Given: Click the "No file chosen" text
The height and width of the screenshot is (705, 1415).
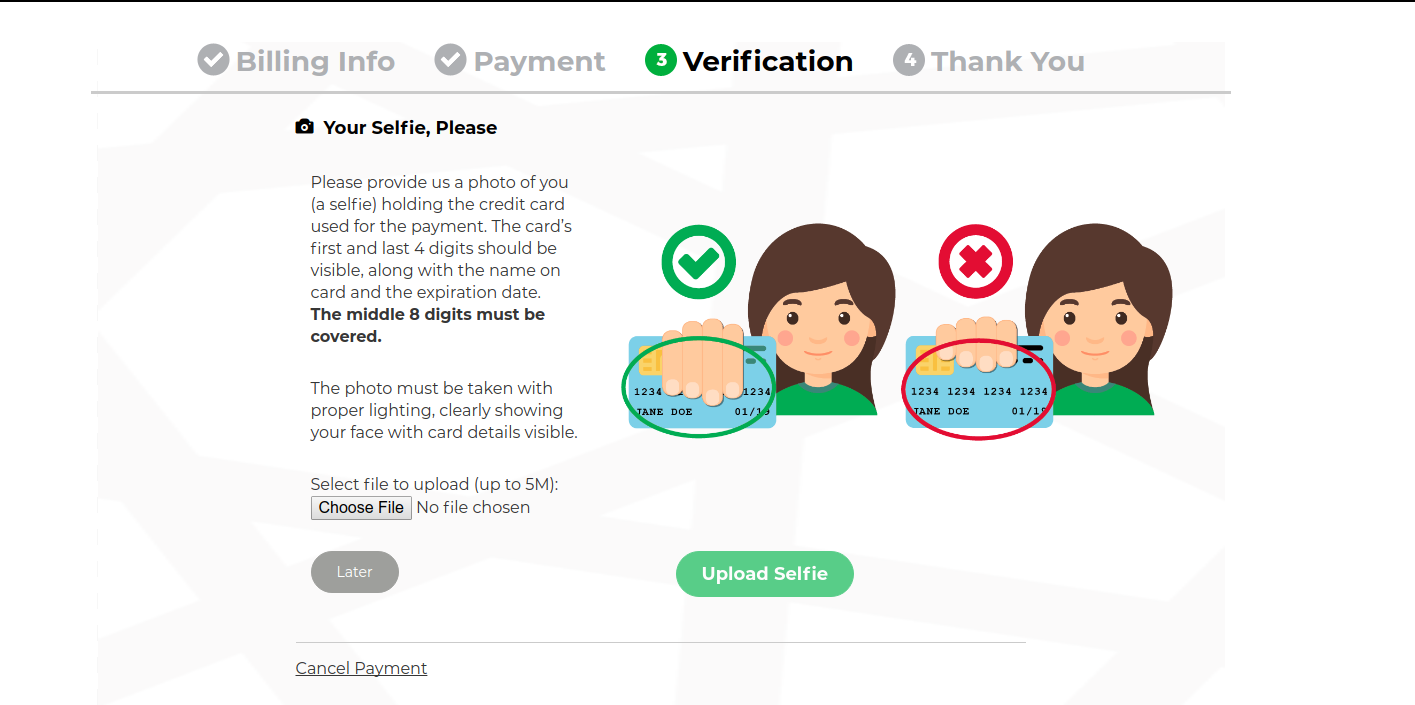Looking at the screenshot, I should pyautogui.click(x=473, y=507).
